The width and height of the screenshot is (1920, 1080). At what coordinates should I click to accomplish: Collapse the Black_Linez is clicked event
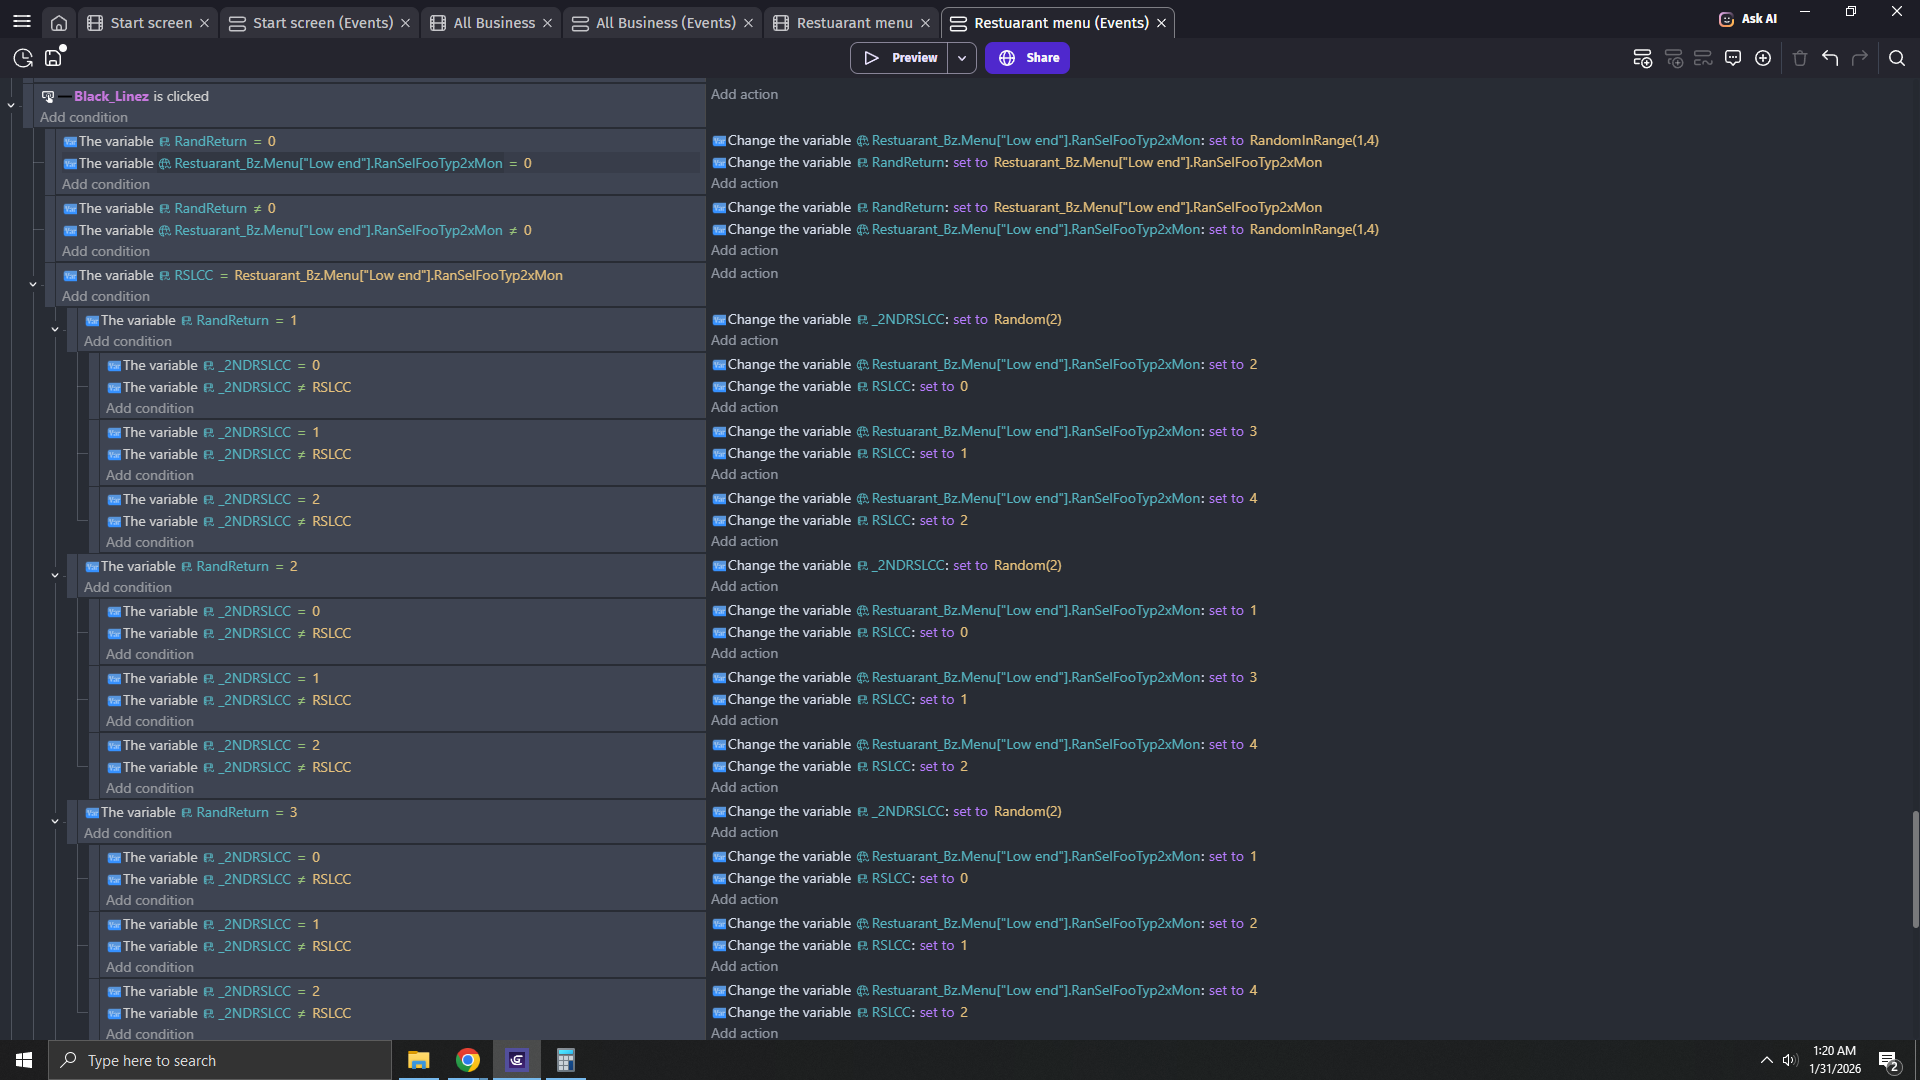(11, 105)
